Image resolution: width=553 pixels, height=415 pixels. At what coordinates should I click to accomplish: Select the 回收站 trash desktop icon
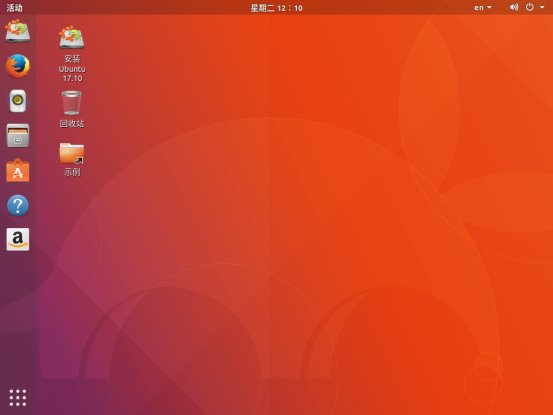tap(72, 109)
